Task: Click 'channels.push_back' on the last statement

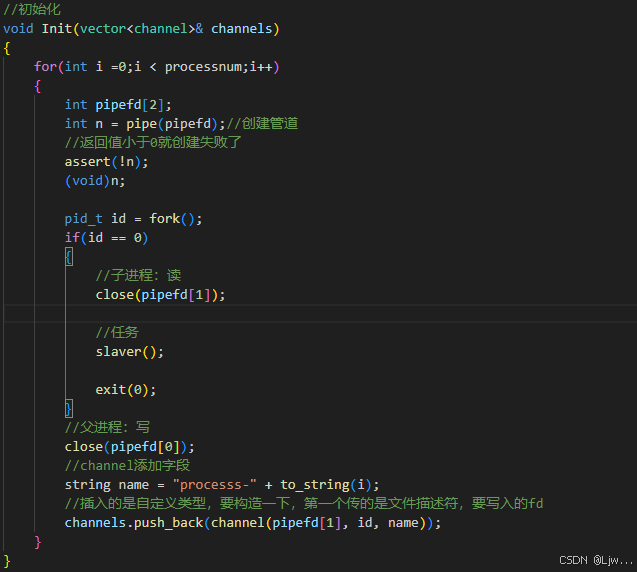Action: (x=134, y=523)
